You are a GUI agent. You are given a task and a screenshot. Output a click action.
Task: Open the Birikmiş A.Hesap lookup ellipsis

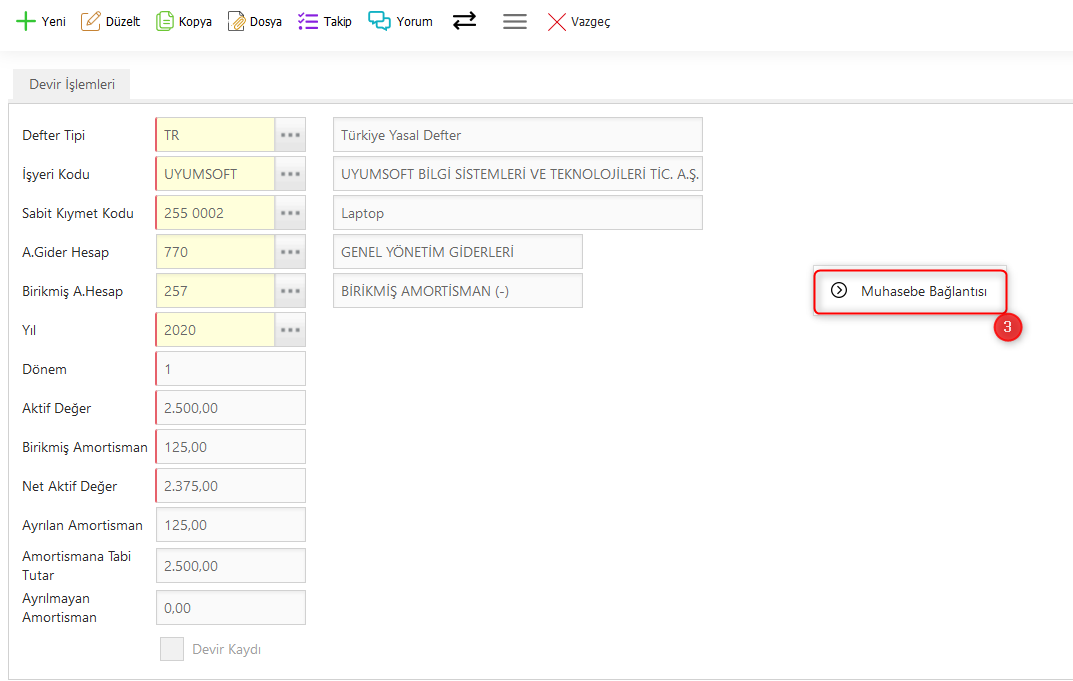tap(291, 291)
